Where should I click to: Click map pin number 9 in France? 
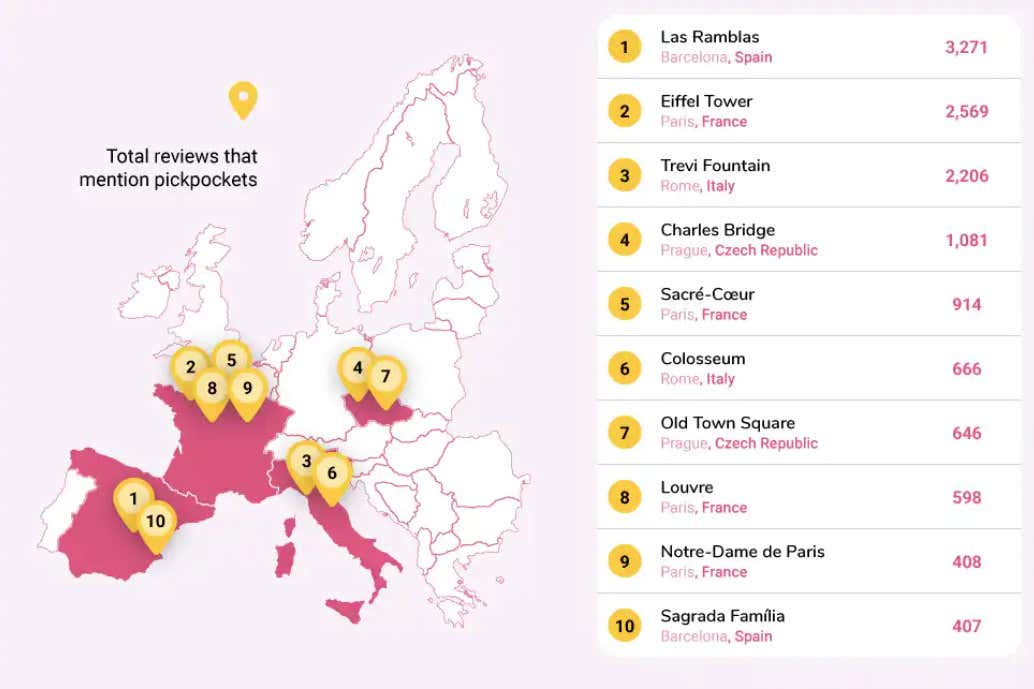[247, 387]
